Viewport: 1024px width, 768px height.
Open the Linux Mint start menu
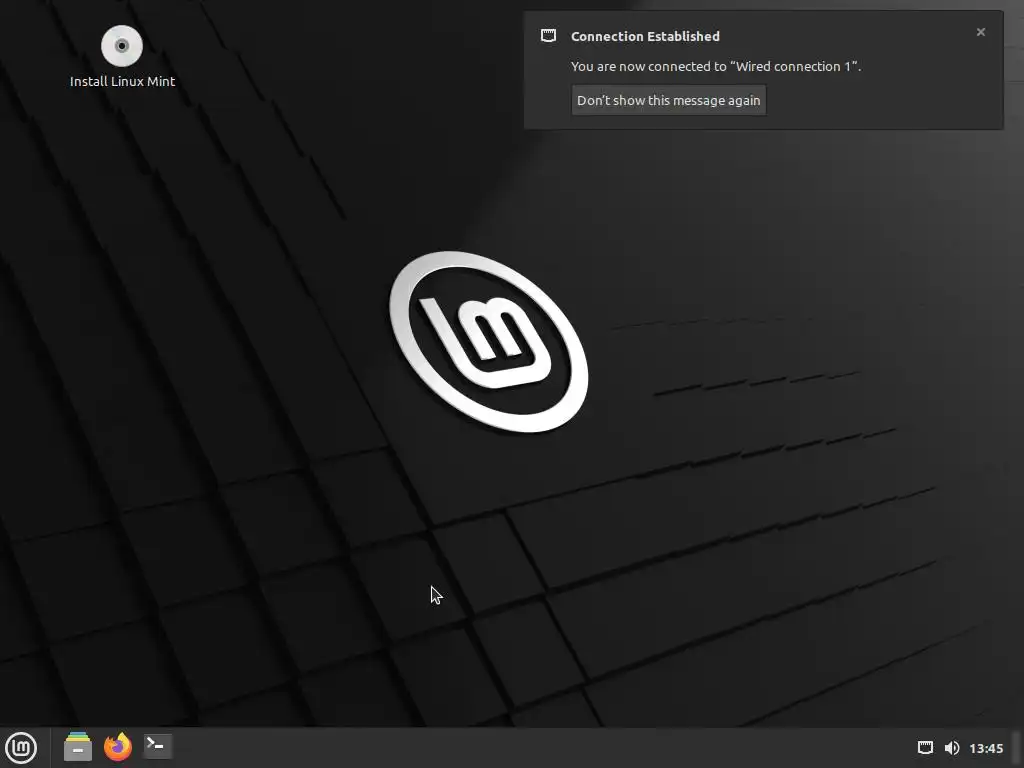click(x=21, y=748)
